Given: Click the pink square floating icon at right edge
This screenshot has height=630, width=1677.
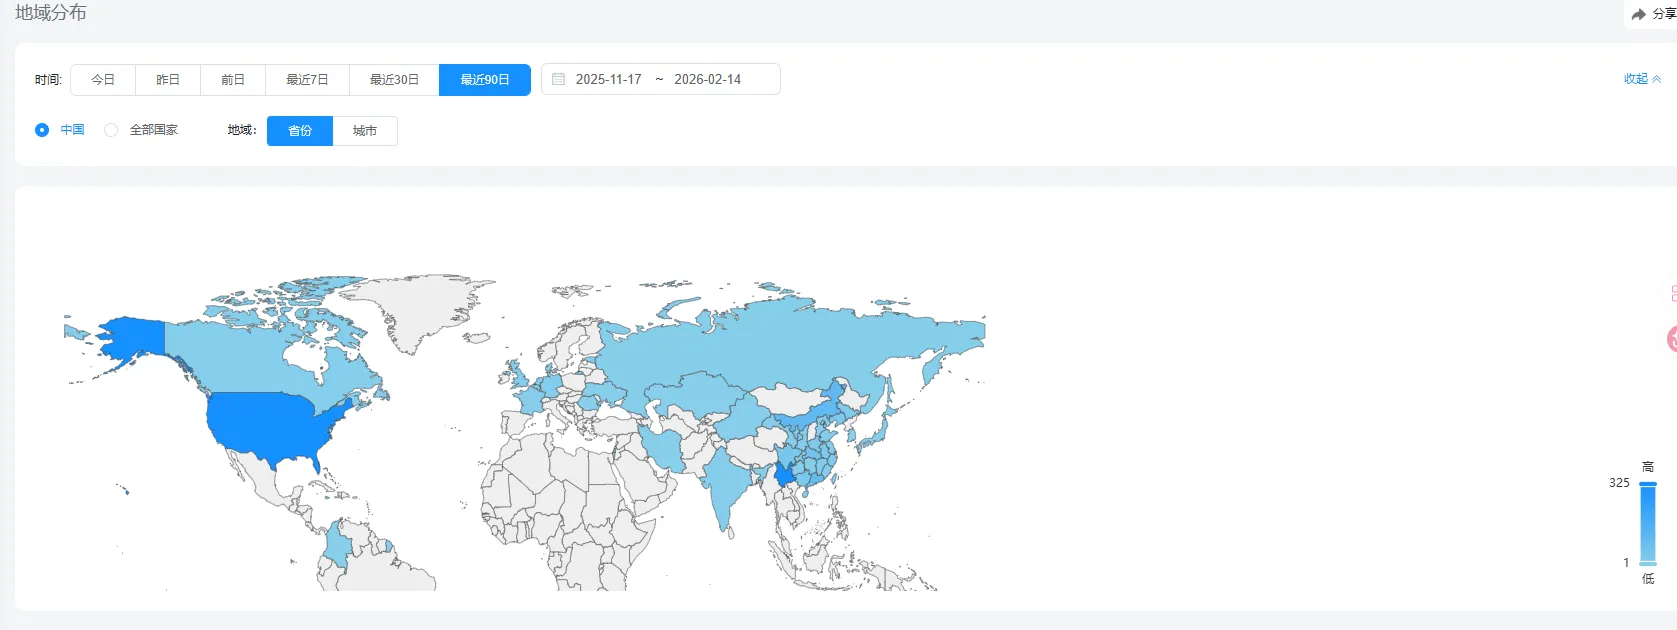Looking at the screenshot, I should (1673, 294).
